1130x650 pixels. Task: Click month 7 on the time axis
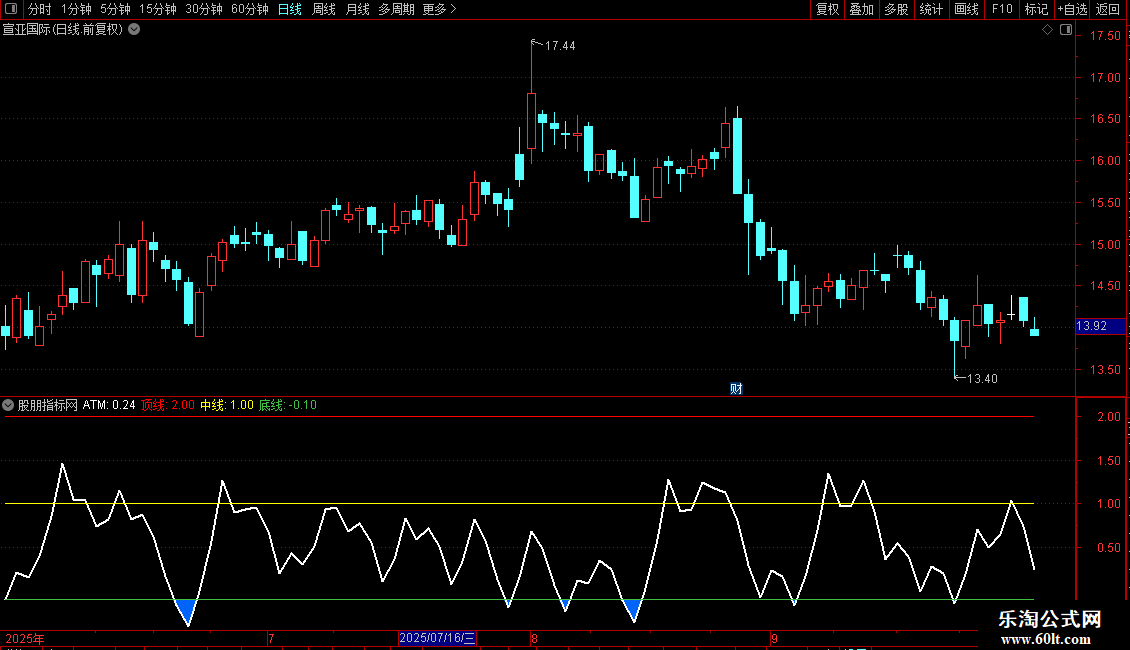click(271, 638)
